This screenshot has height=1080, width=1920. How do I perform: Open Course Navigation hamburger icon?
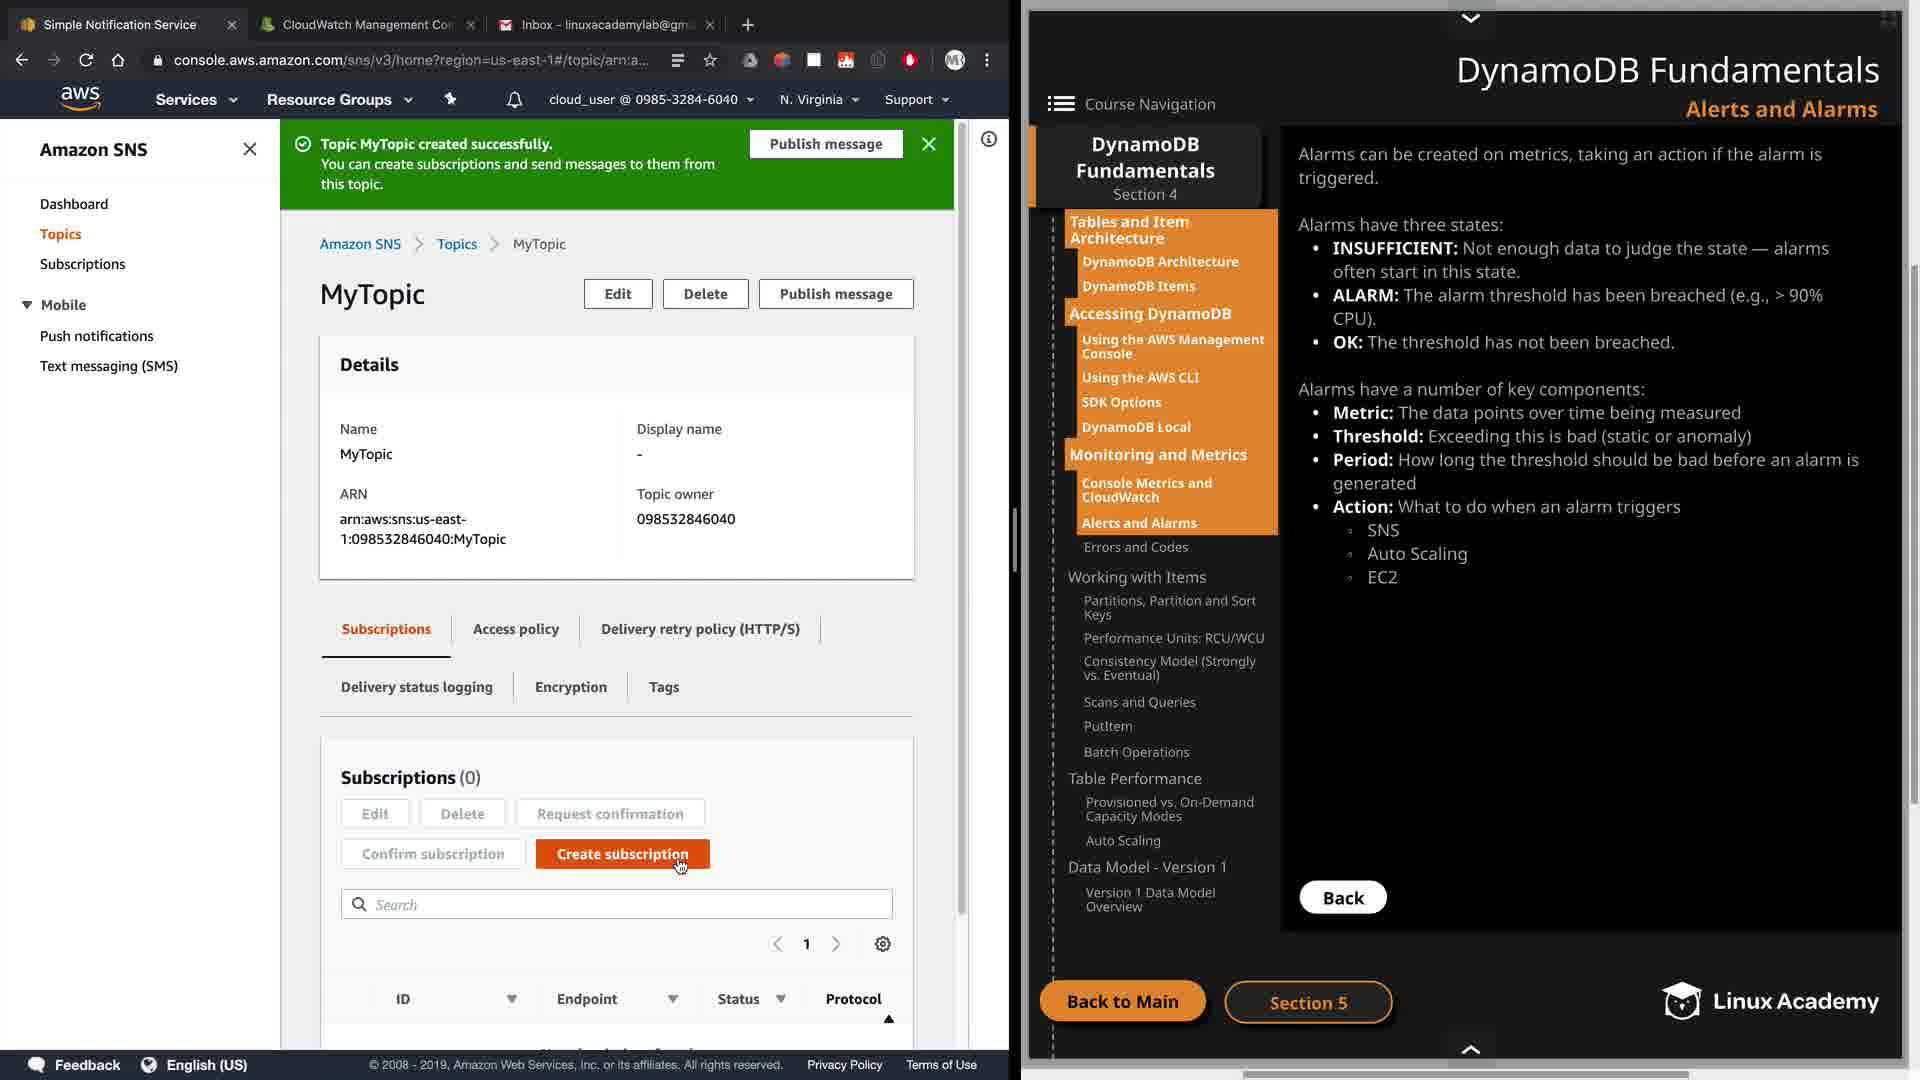(1061, 104)
